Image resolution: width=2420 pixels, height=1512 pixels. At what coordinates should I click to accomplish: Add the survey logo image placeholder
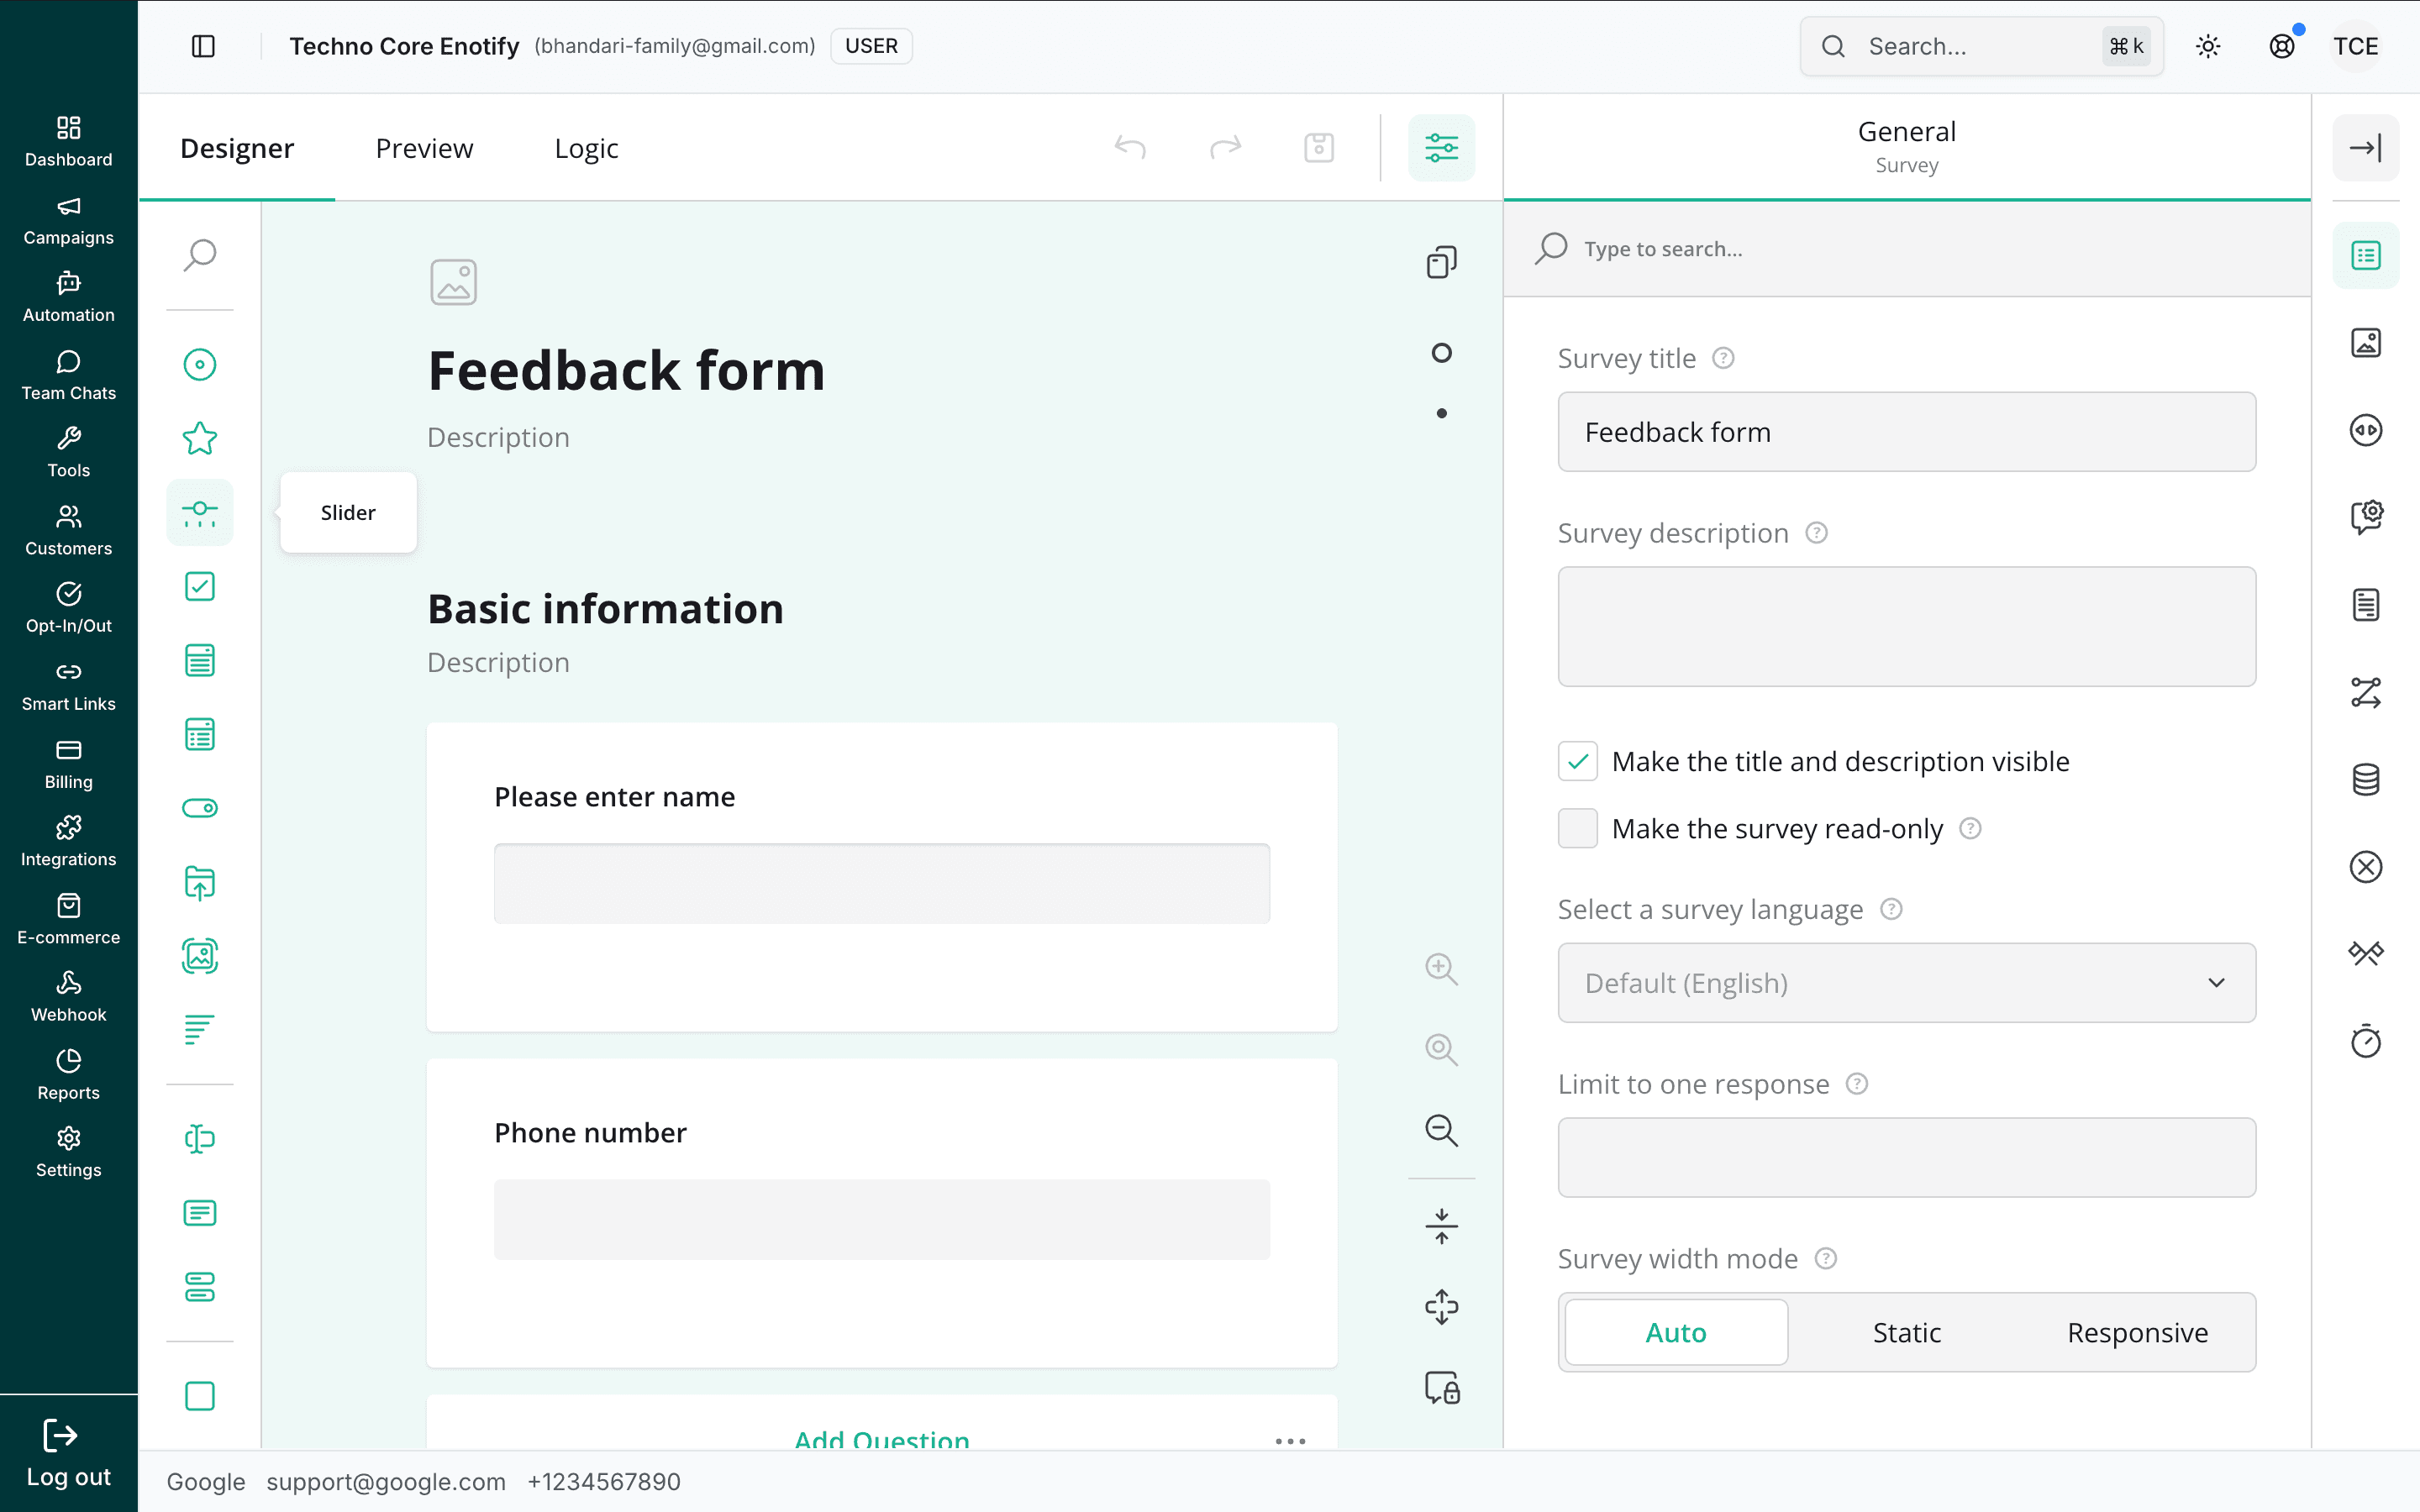(453, 282)
